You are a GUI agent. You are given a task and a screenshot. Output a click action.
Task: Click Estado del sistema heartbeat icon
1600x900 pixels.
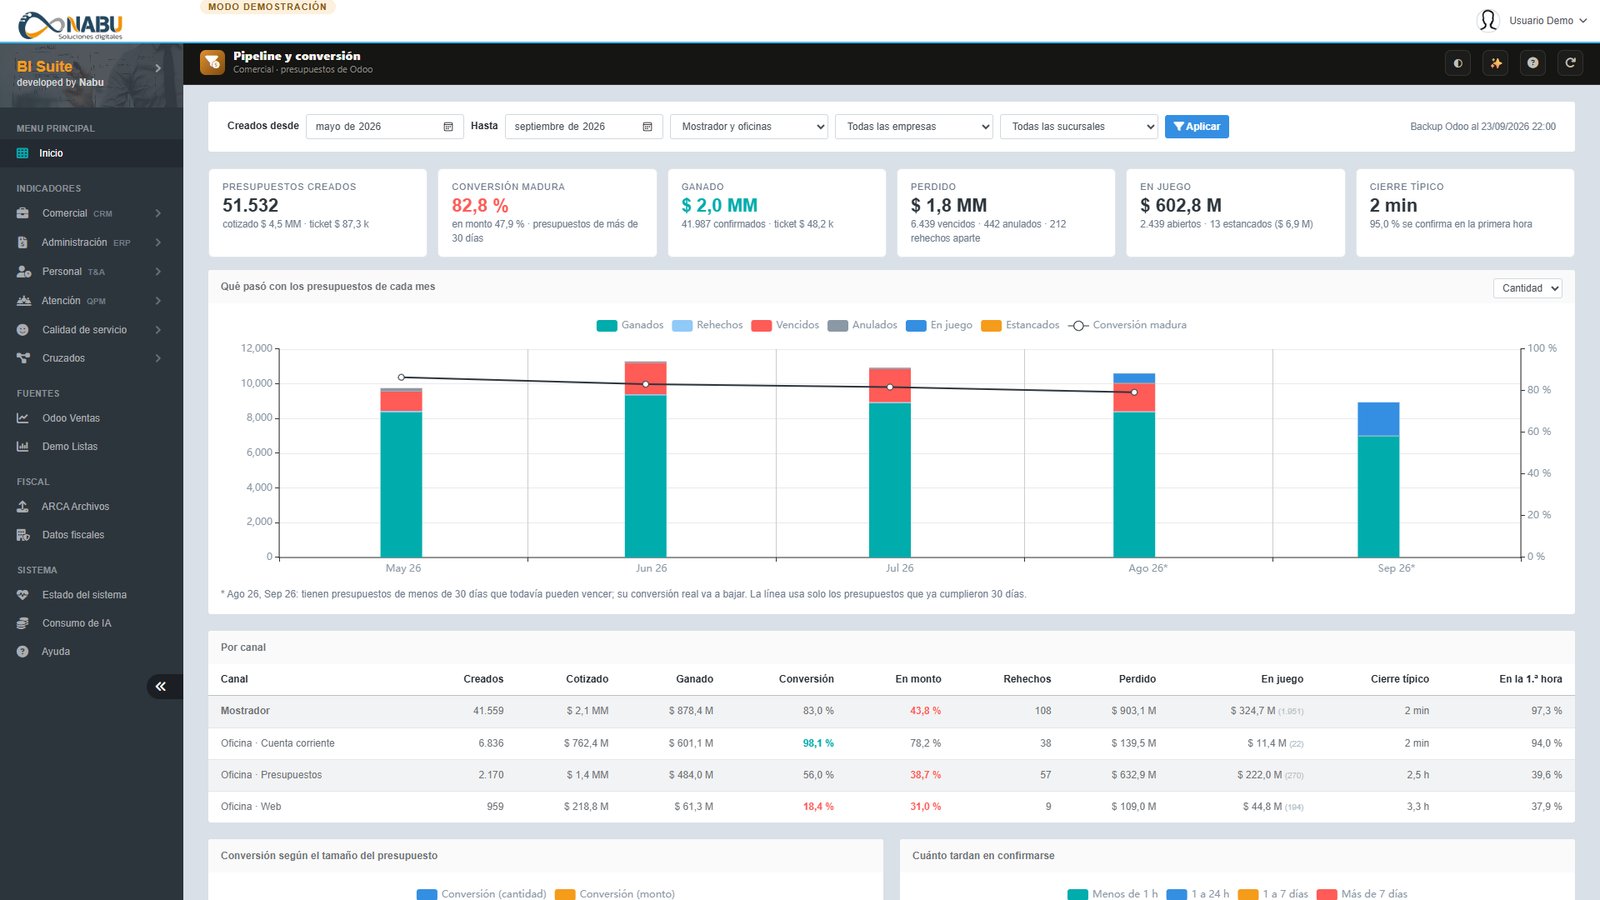(x=23, y=595)
